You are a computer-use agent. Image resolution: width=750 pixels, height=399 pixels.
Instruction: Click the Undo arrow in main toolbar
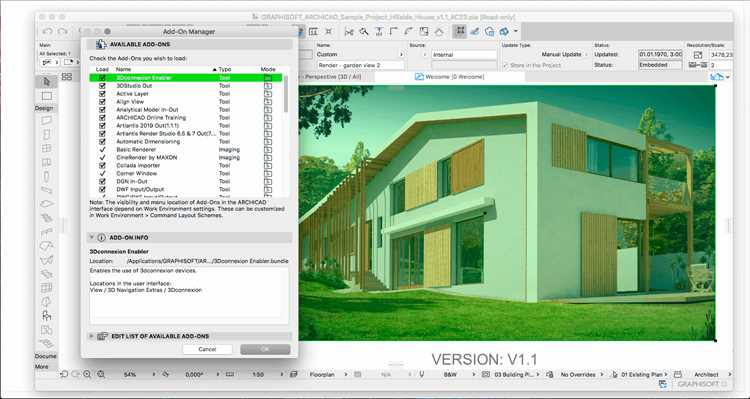47,32
